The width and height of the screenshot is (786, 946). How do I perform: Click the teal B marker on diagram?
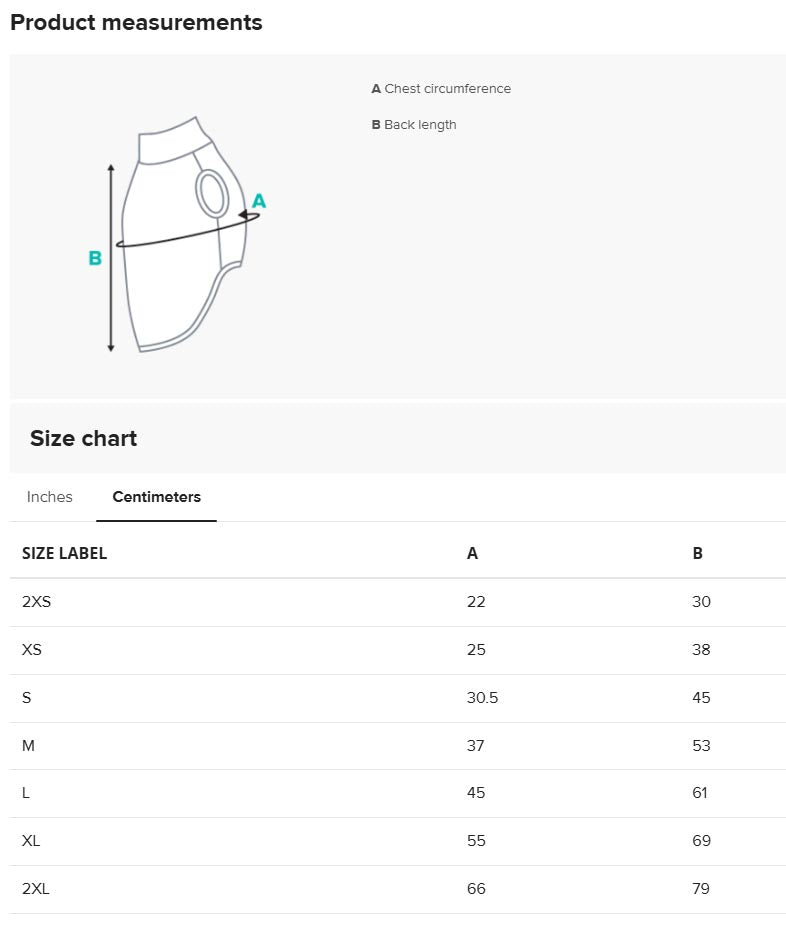click(x=95, y=258)
